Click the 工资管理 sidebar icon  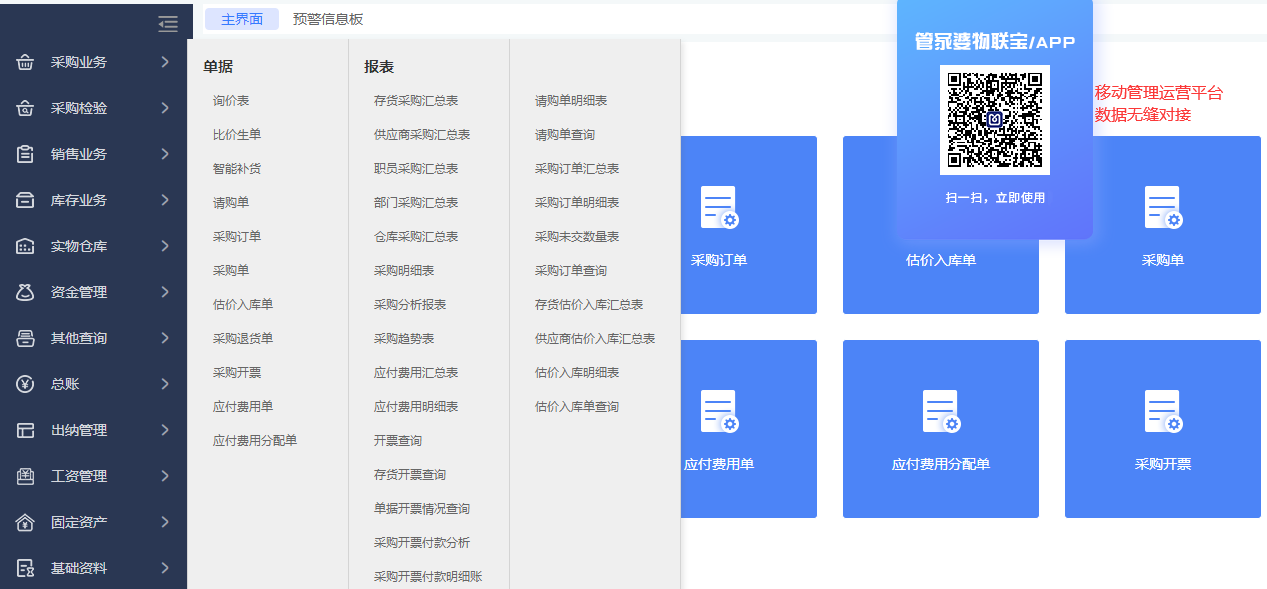click(26, 476)
